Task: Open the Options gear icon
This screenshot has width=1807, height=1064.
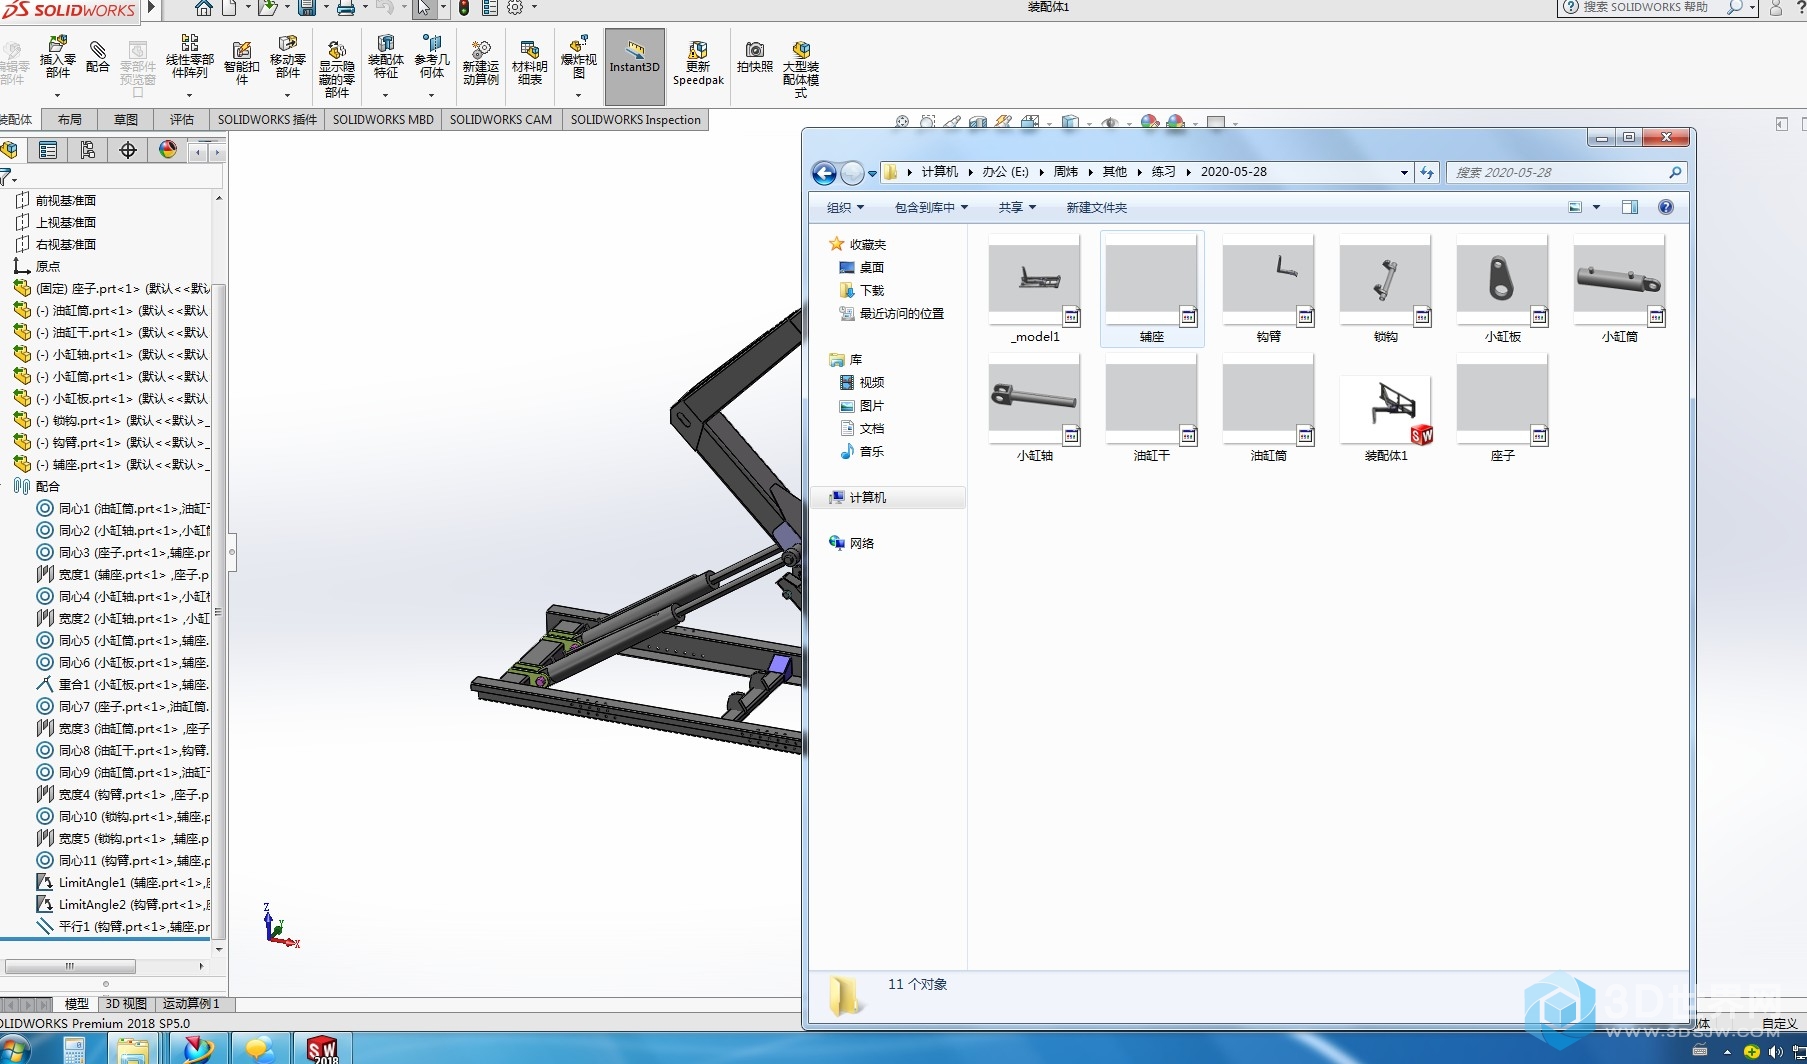Action: pyautogui.click(x=515, y=8)
